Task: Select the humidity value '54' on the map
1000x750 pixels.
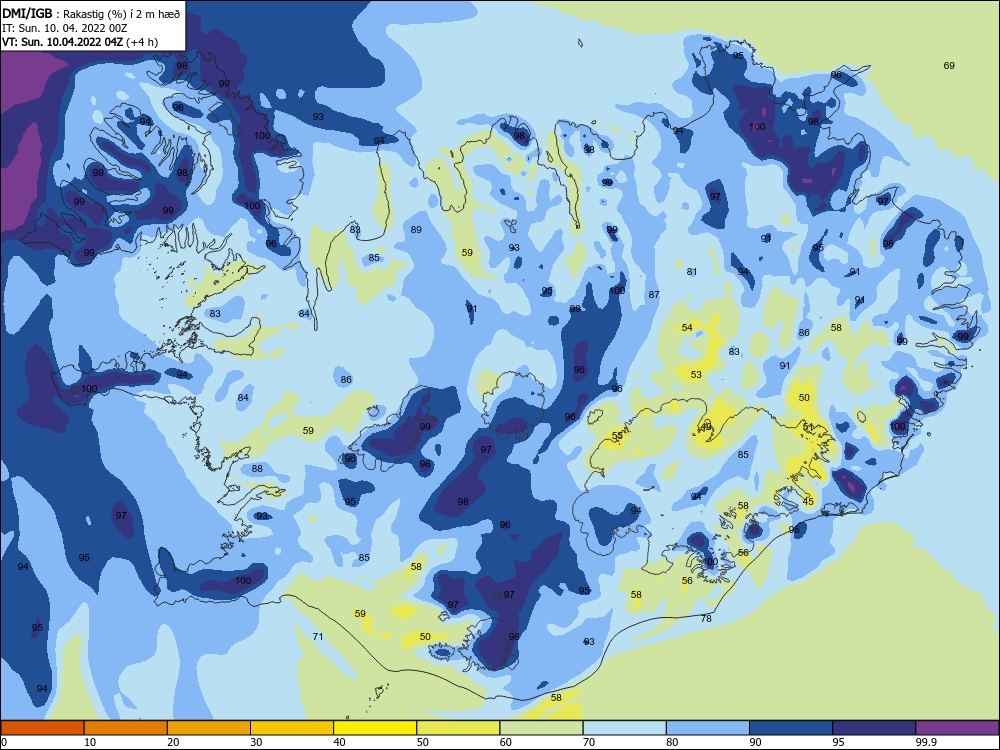Action: click(687, 328)
